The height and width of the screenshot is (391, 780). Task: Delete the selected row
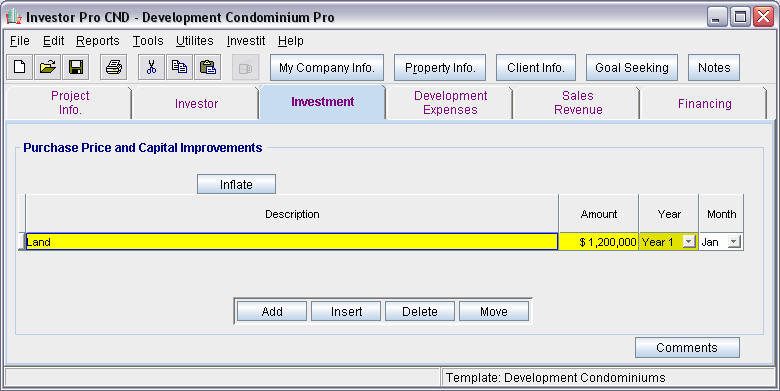tap(420, 311)
